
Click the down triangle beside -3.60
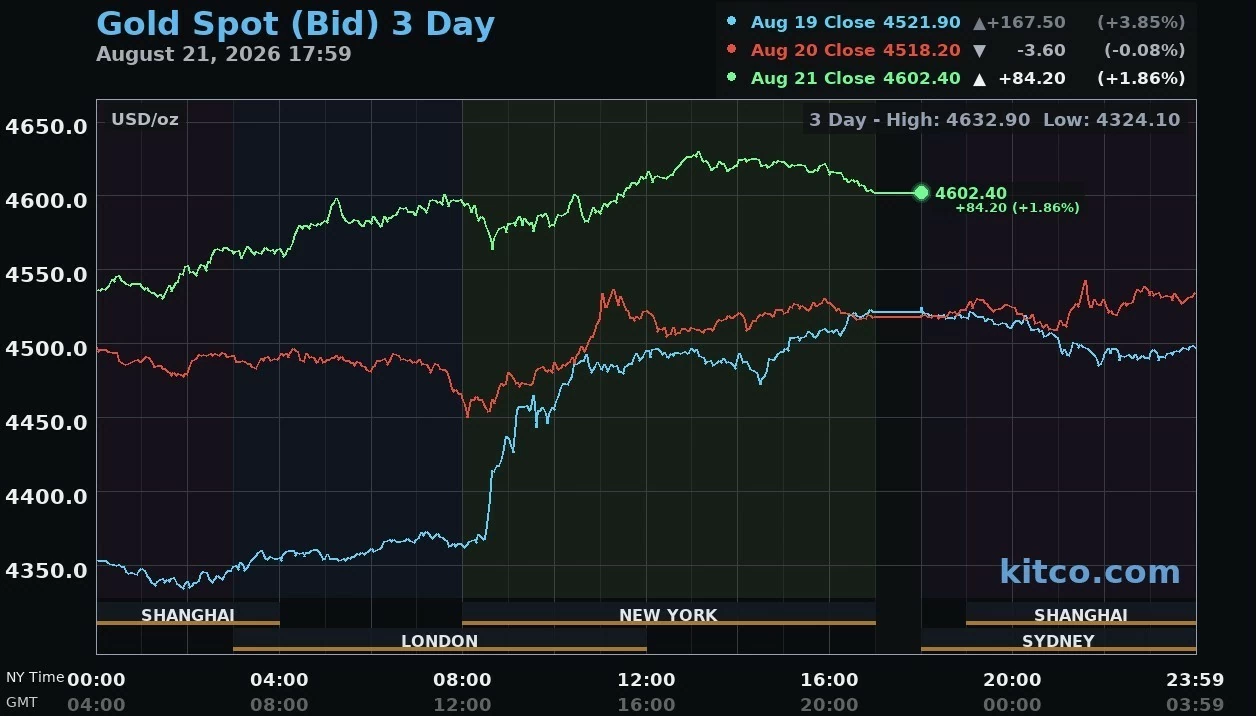point(980,50)
